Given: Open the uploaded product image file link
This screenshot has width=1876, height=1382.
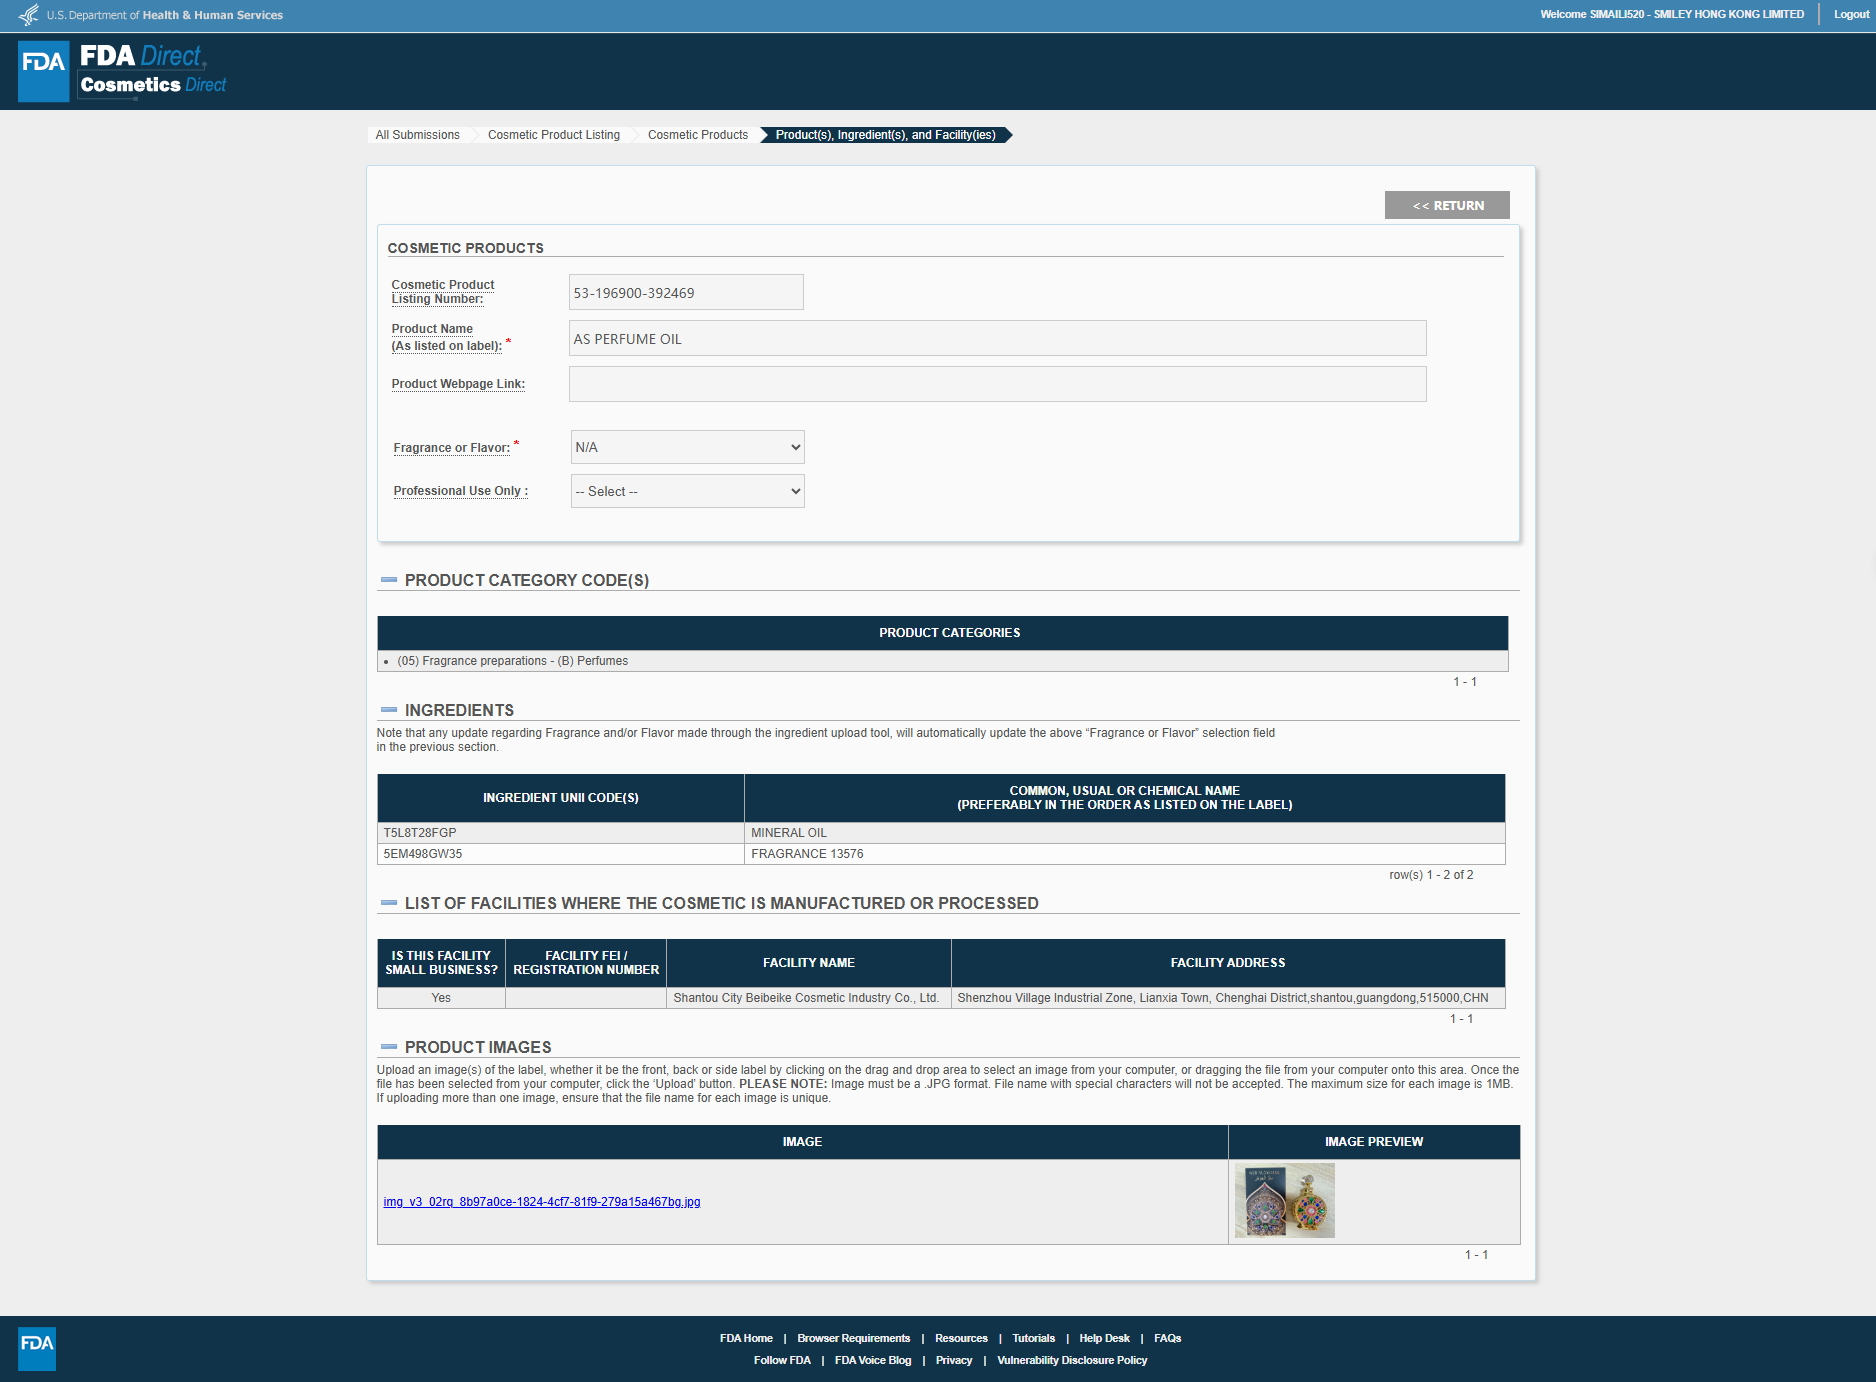Looking at the screenshot, I should click(x=541, y=1202).
